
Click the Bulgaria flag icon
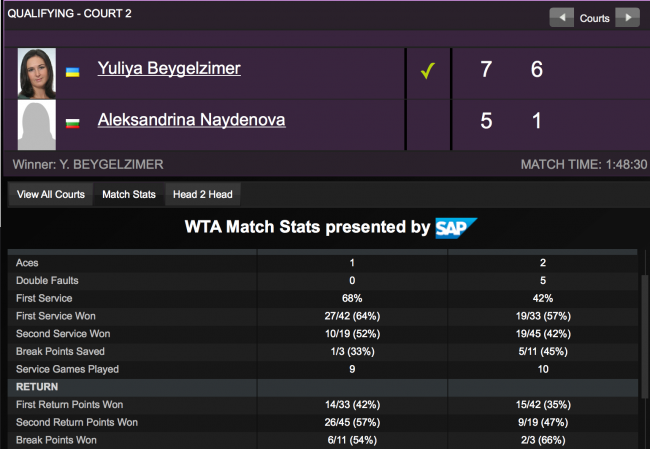click(72, 123)
